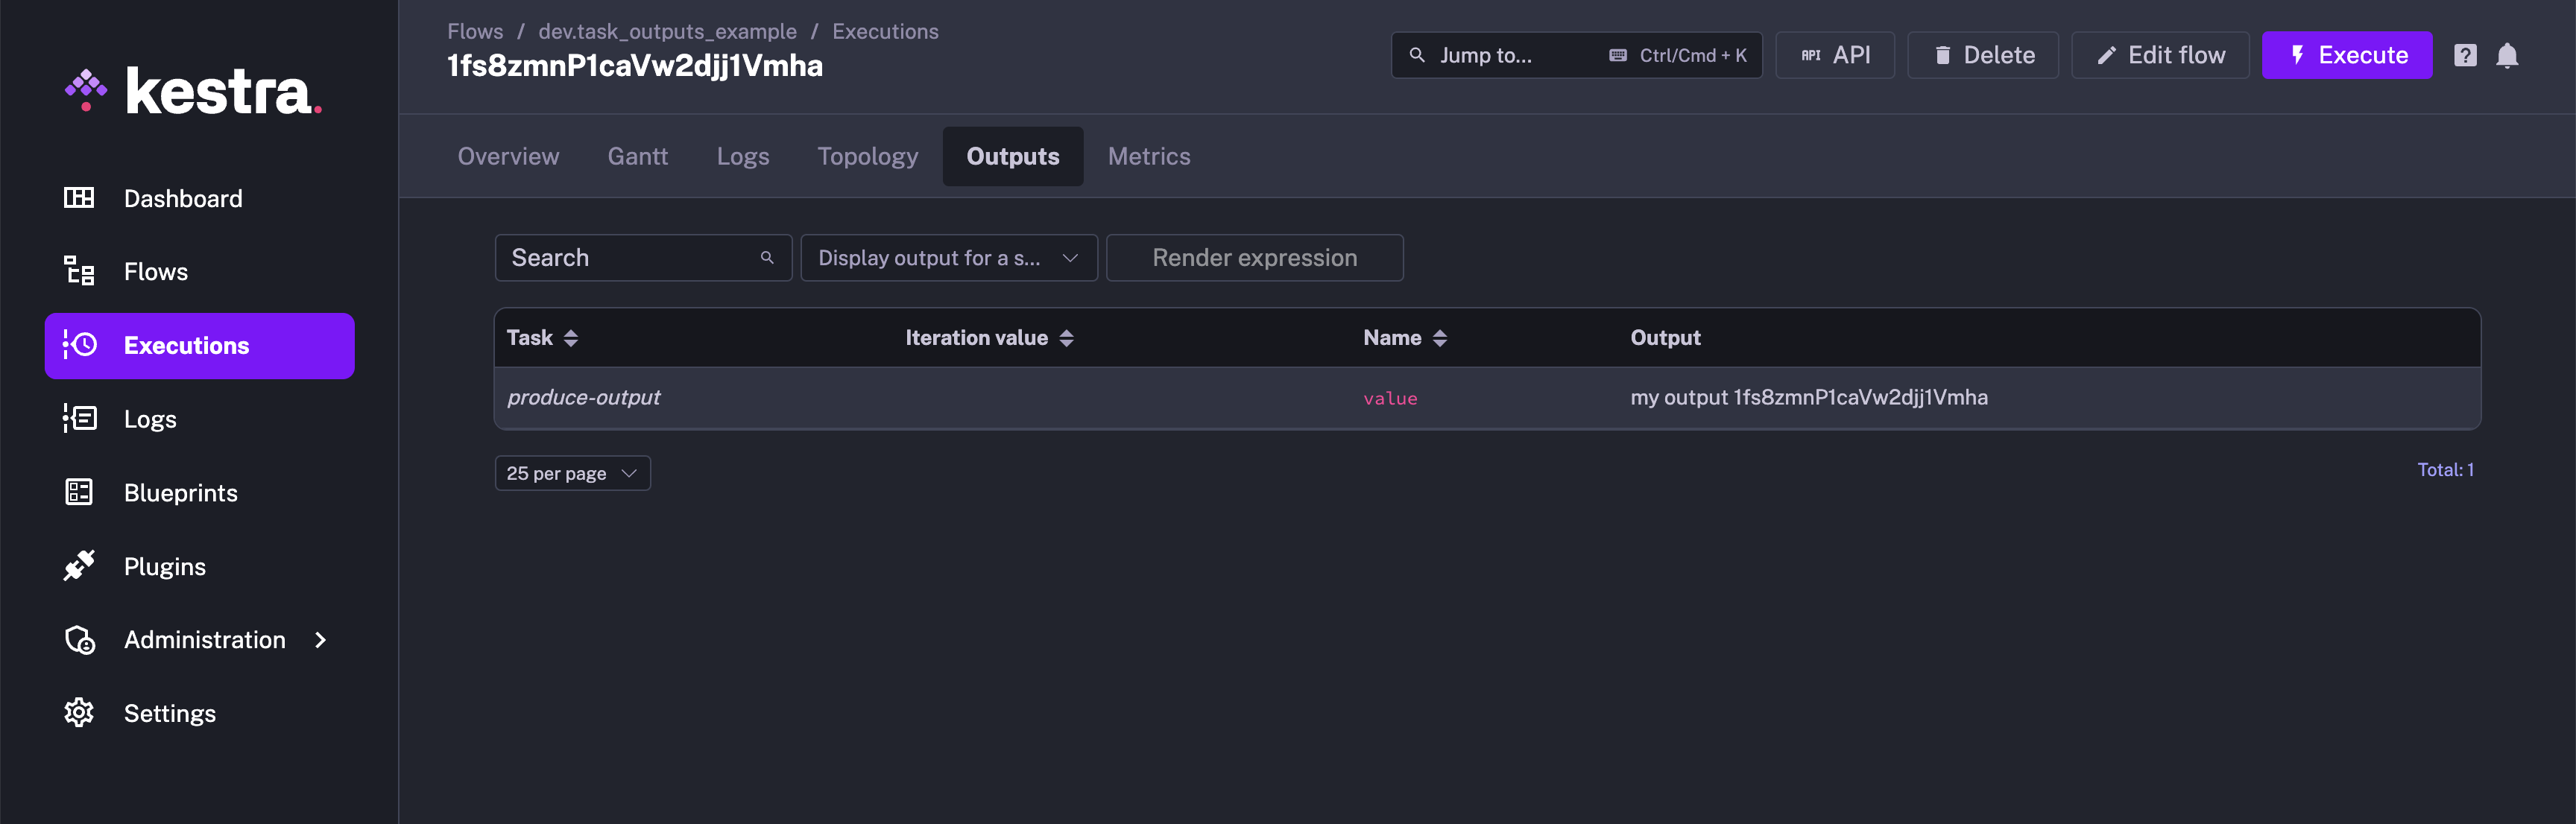Click the Jump to... search box
The width and height of the screenshot is (2576, 824).
pos(1576,55)
